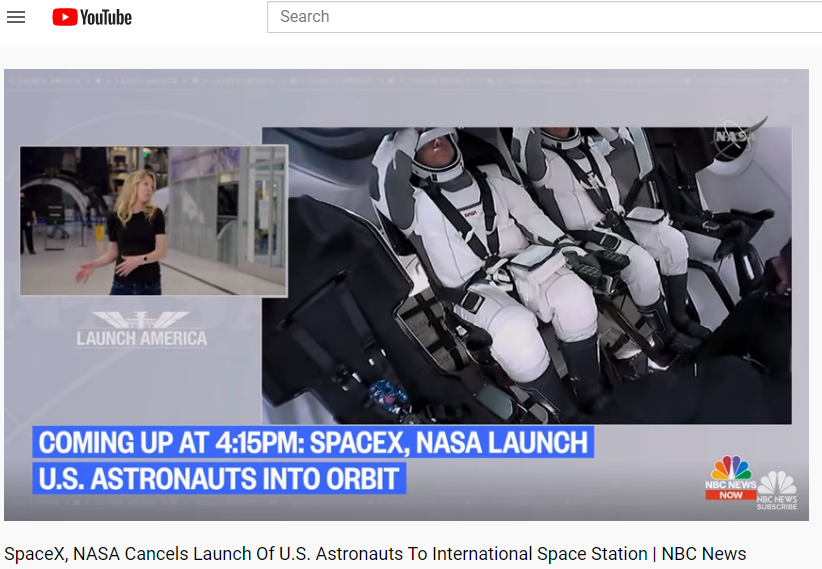Click the video title text

tap(375, 554)
